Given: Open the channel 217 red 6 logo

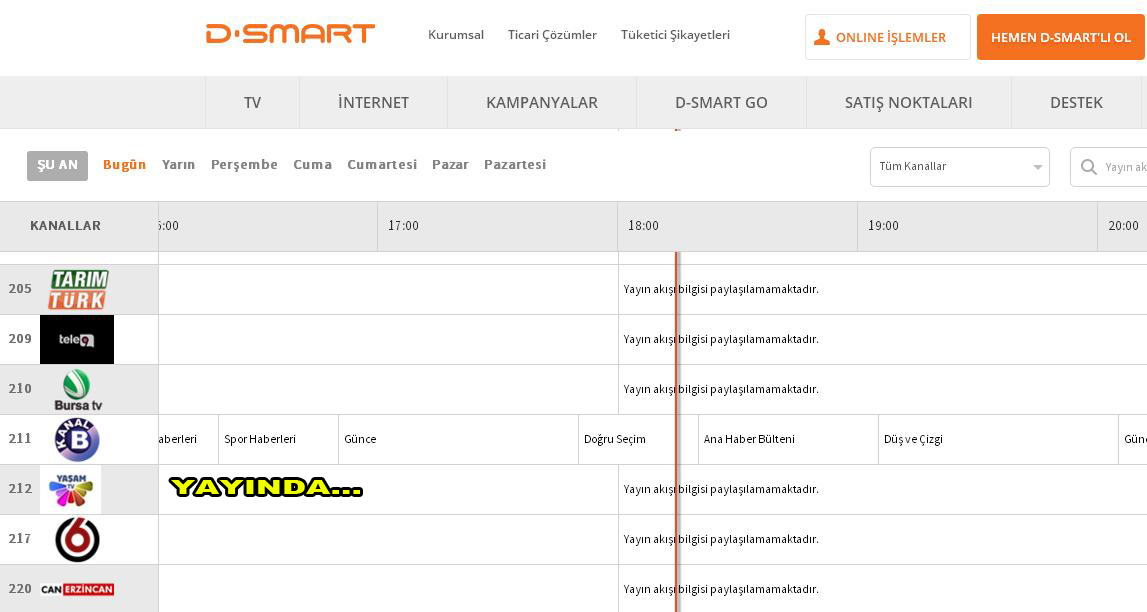Looking at the screenshot, I should pyautogui.click(x=78, y=540).
